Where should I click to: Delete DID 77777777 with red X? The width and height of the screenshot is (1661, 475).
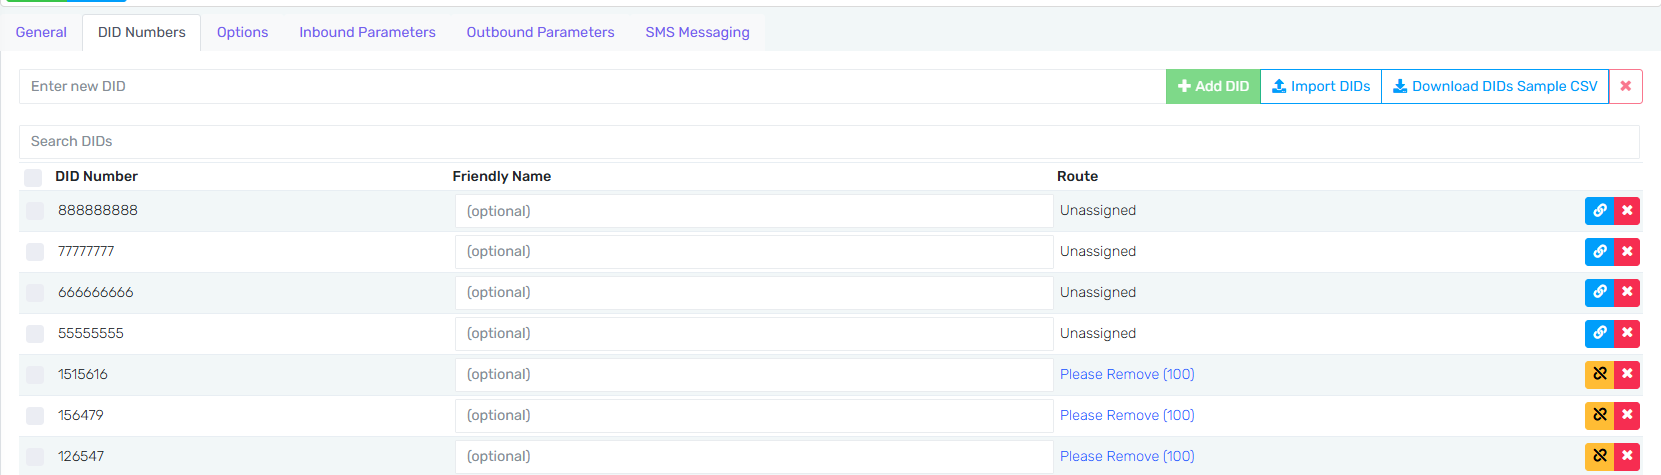[1627, 252]
